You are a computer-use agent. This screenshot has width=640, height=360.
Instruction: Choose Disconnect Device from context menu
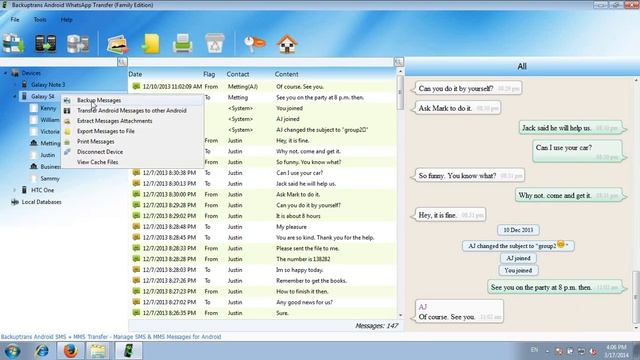point(132,151)
